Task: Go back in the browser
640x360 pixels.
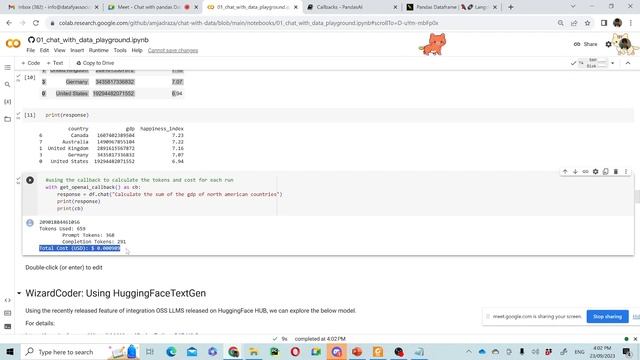Action: [x=9, y=23]
